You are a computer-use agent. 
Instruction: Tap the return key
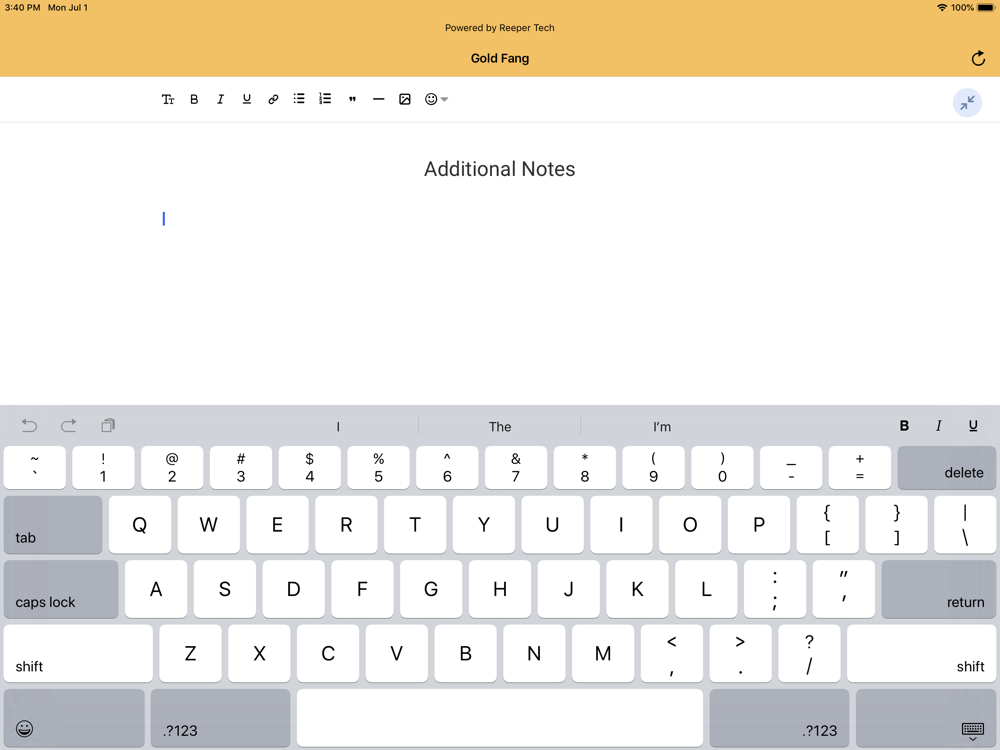[x=938, y=589]
